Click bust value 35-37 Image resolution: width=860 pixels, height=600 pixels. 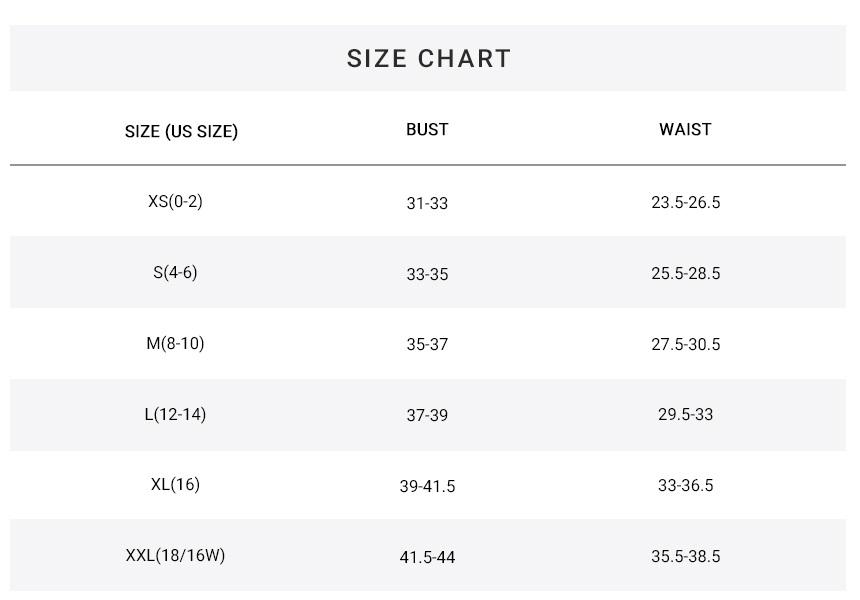click(427, 344)
